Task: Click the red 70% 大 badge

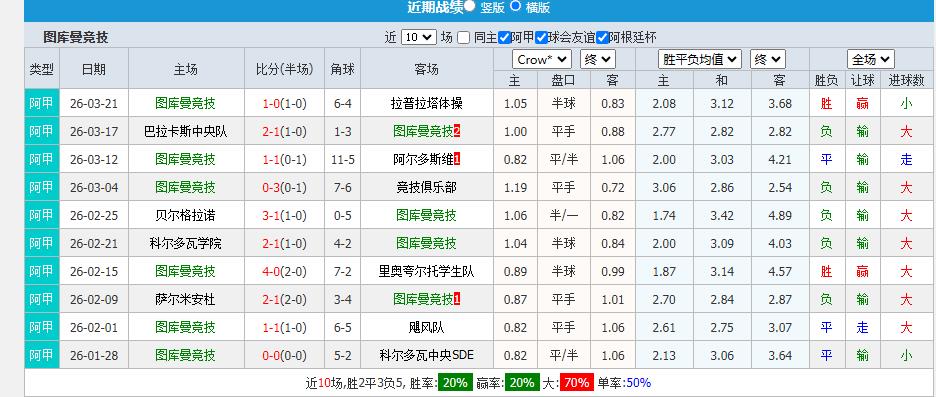Action: (x=577, y=383)
